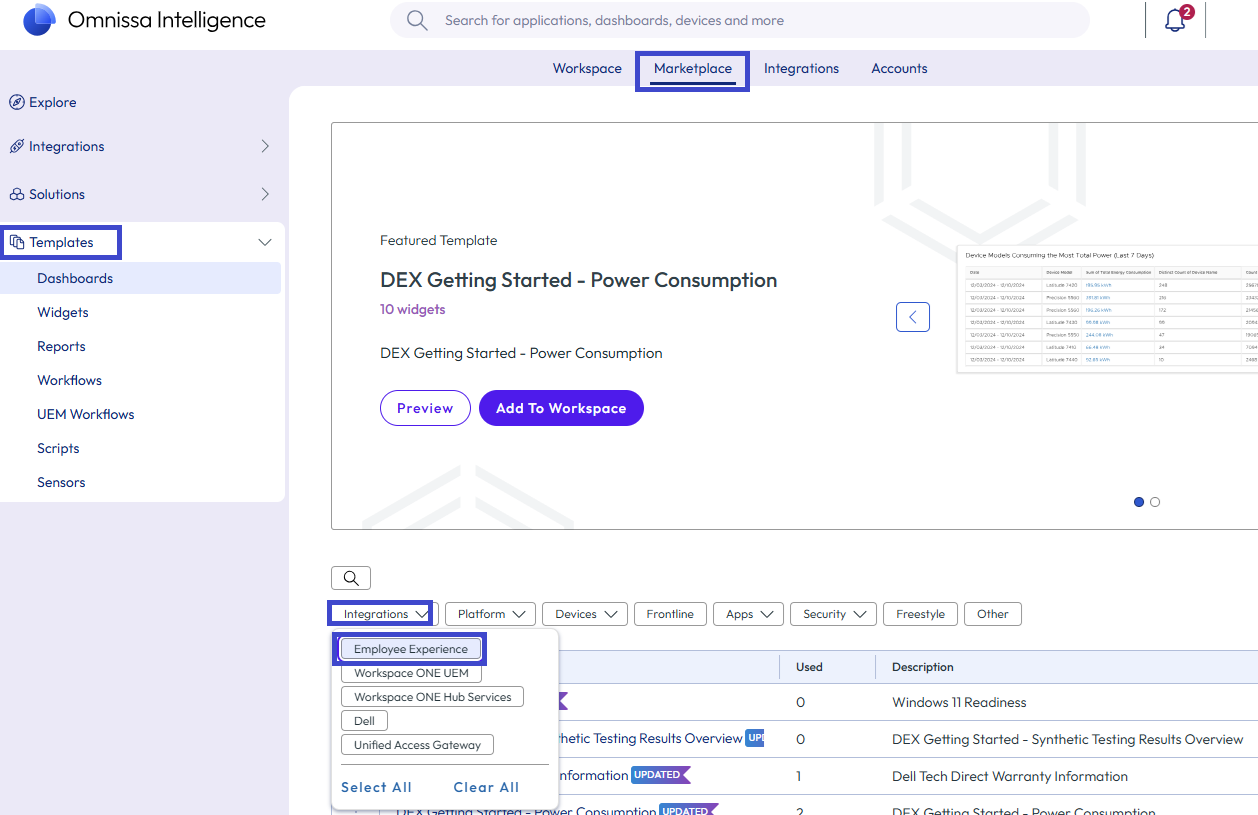Viewport: 1258px width, 815px height.
Task: Open the Security filter dropdown
Action: pyautogui.click(x=833, y=614)
